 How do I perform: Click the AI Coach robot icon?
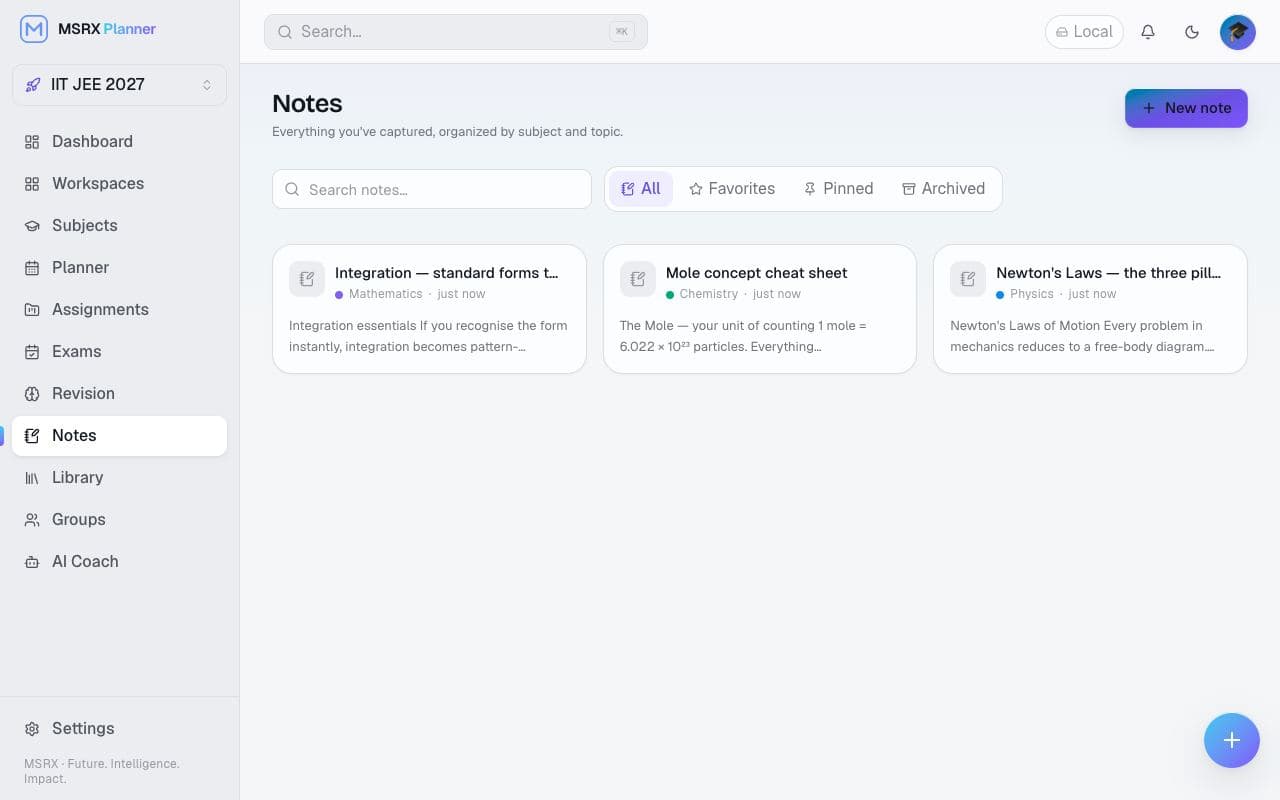32,562
